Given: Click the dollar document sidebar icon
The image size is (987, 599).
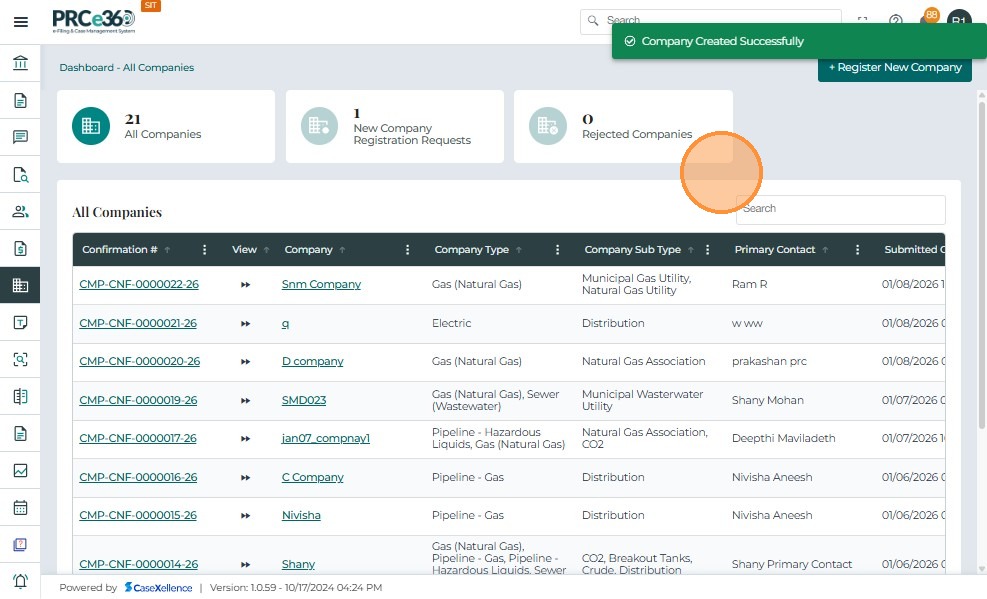Looking at the screenshot, I should point(20,248).
